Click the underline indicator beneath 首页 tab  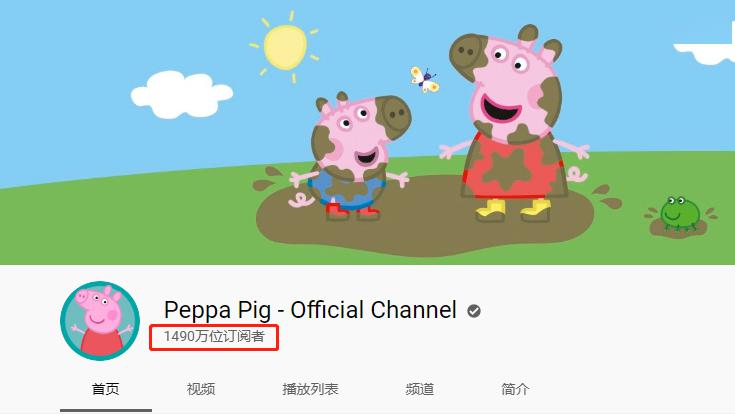(106, 411)
